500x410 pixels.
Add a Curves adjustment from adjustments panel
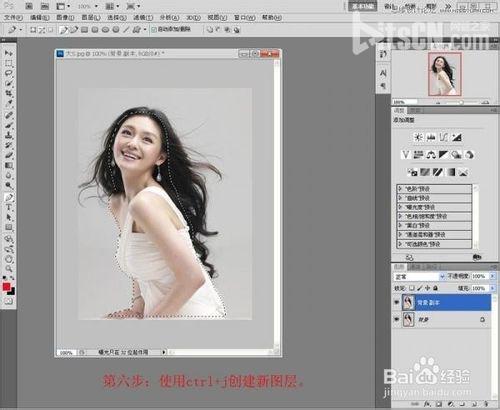444,137
